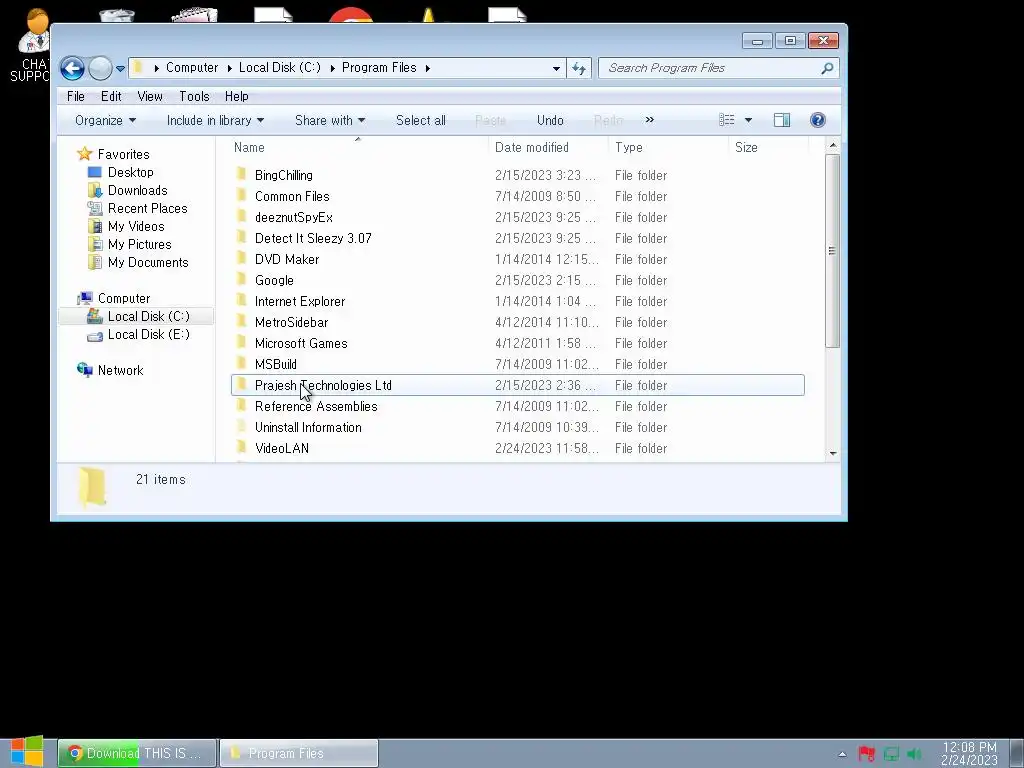
Task: Show more toolbar commands chevron
Action: click(x=649, y=120)
